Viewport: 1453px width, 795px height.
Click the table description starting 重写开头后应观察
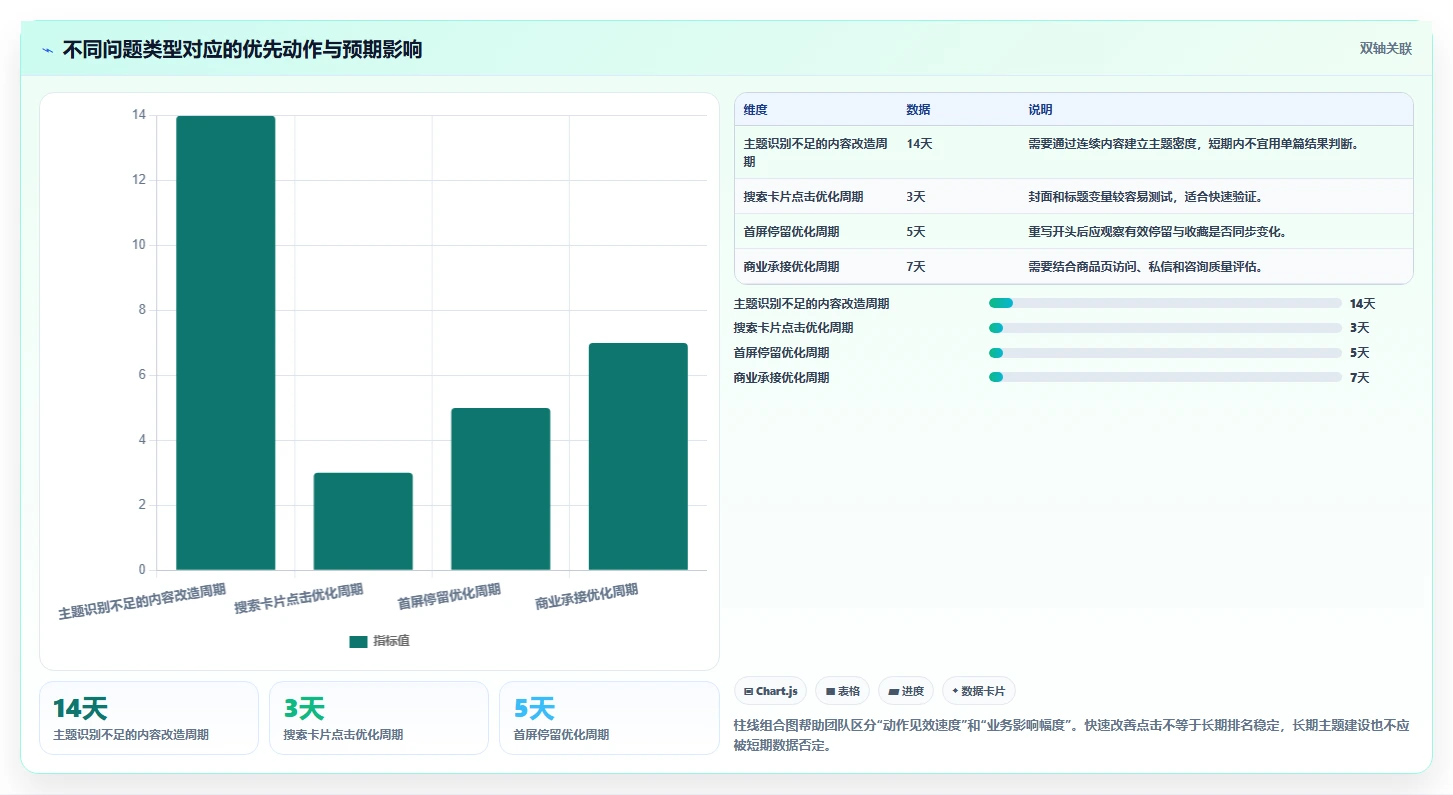(1157, 231)
